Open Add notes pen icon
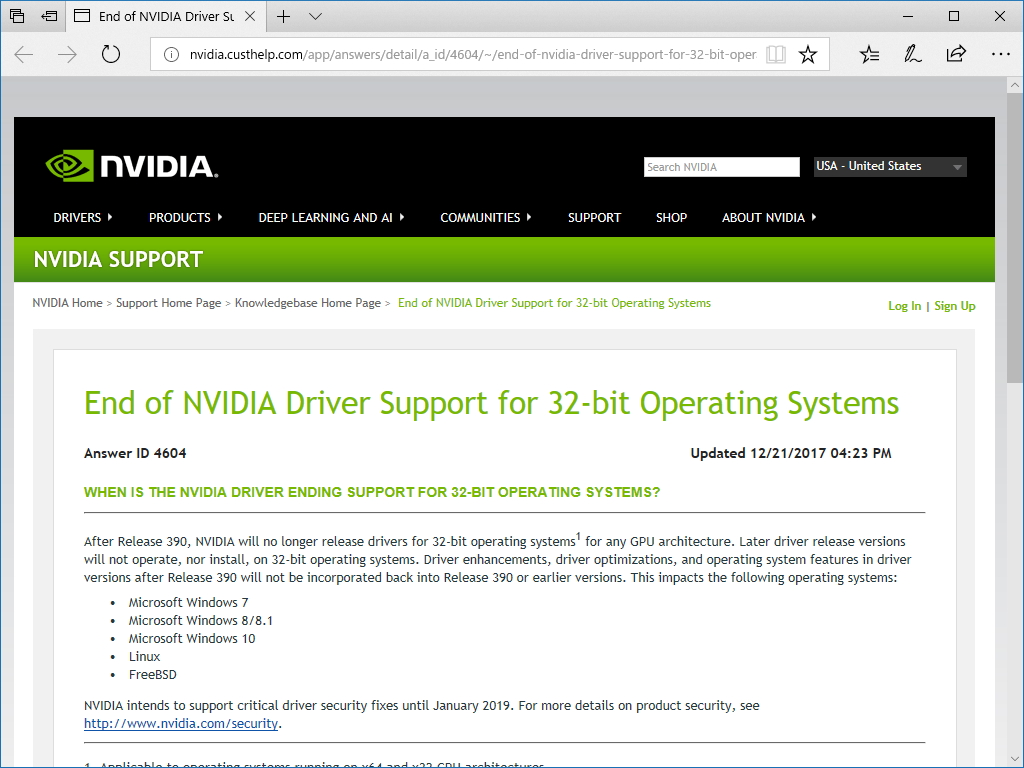This screenshot has width=1024, height=768. point(912,54)
